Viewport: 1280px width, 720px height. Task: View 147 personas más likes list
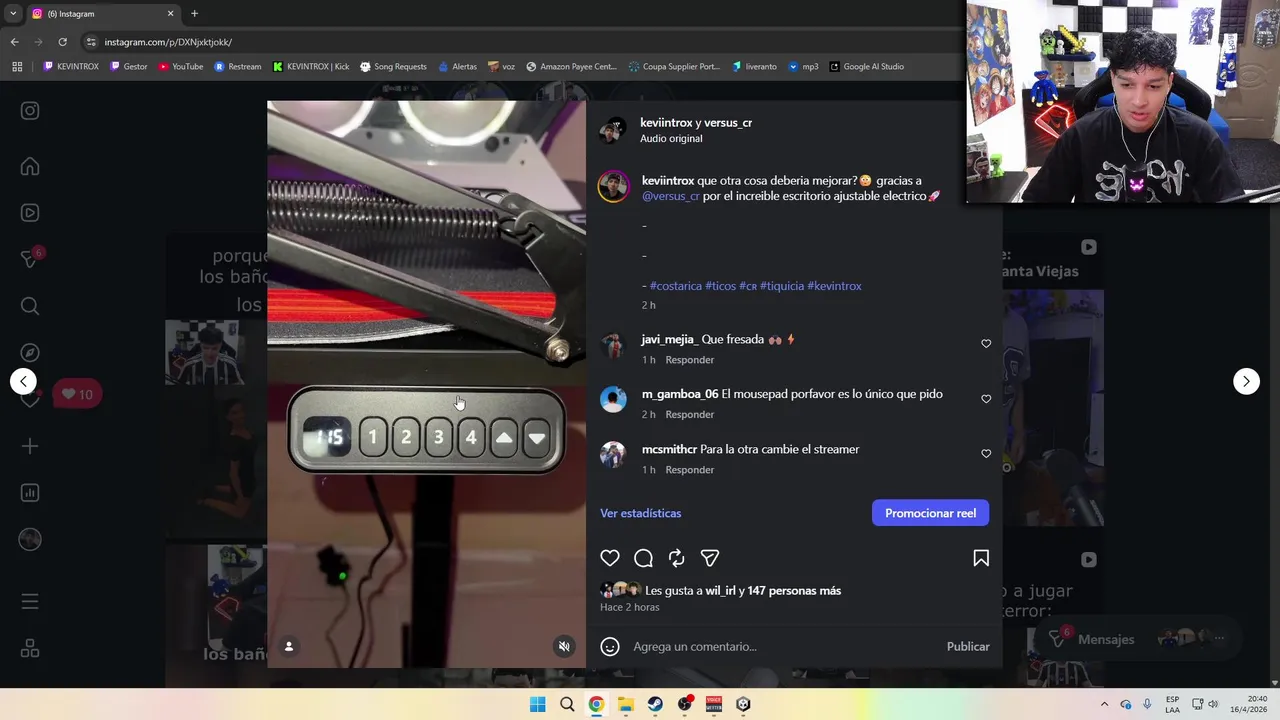(794, 591)
